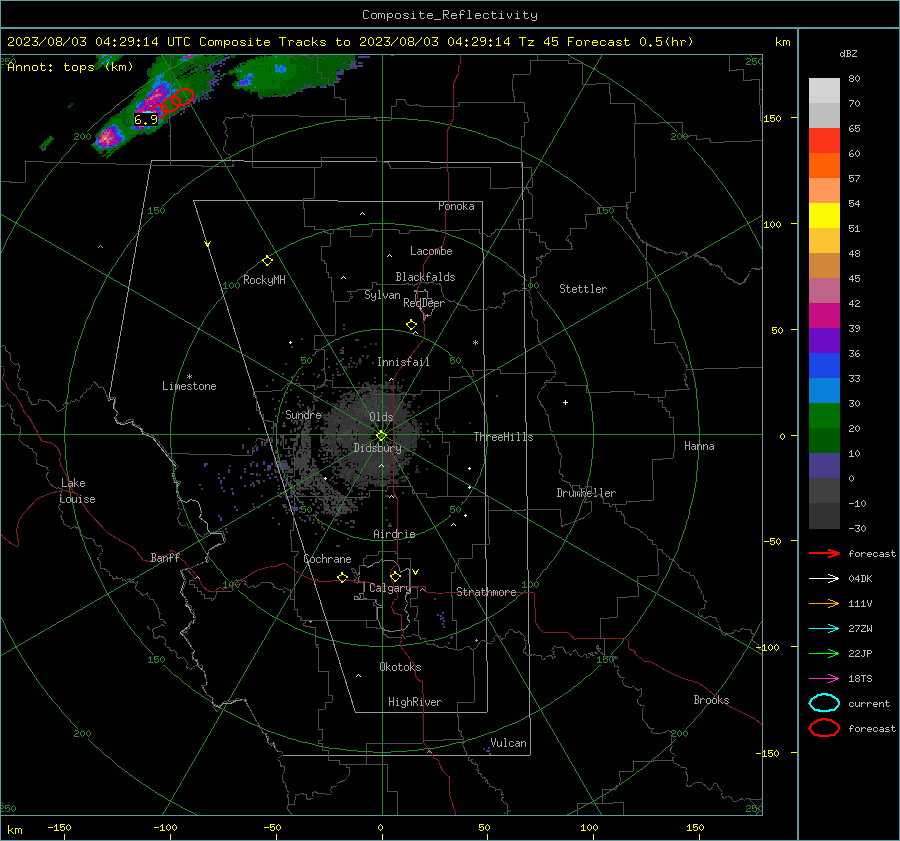Click the Okotoks city label
Screen dimensions: 900x841
400,667
